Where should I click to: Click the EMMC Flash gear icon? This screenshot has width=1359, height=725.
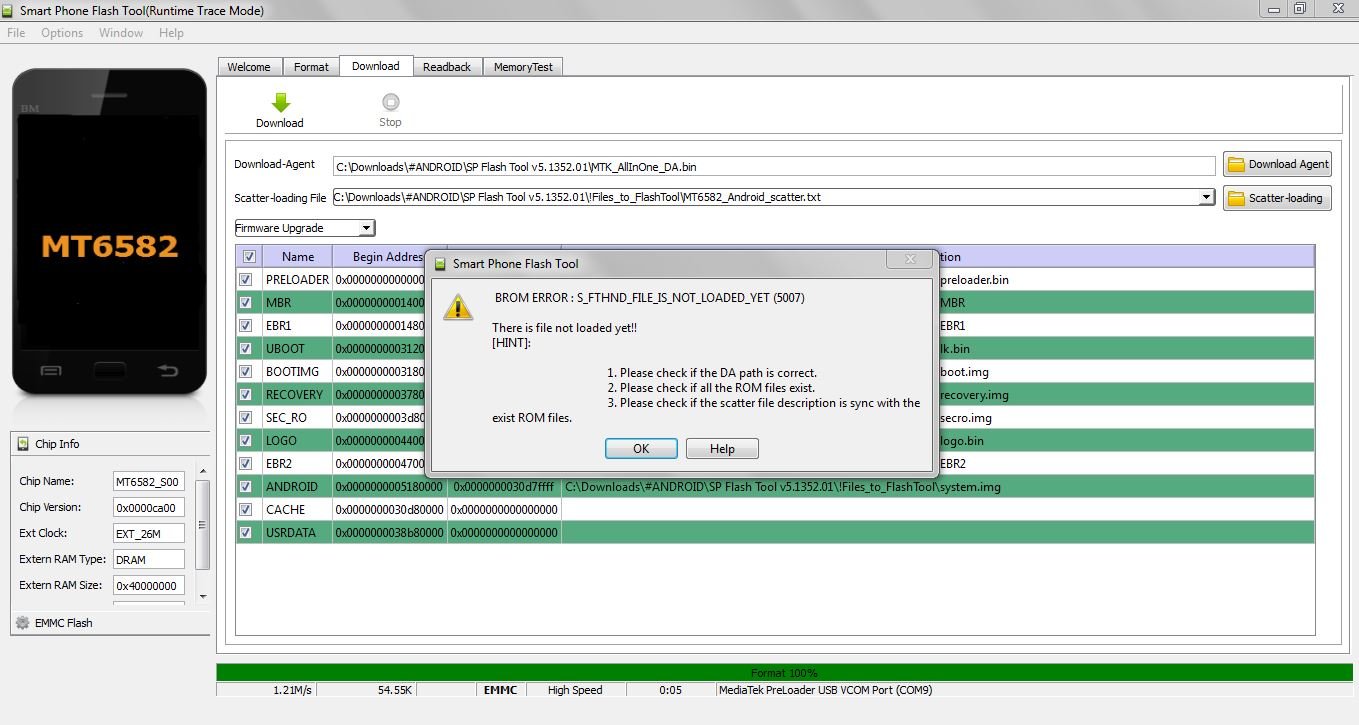click(22, 623)
